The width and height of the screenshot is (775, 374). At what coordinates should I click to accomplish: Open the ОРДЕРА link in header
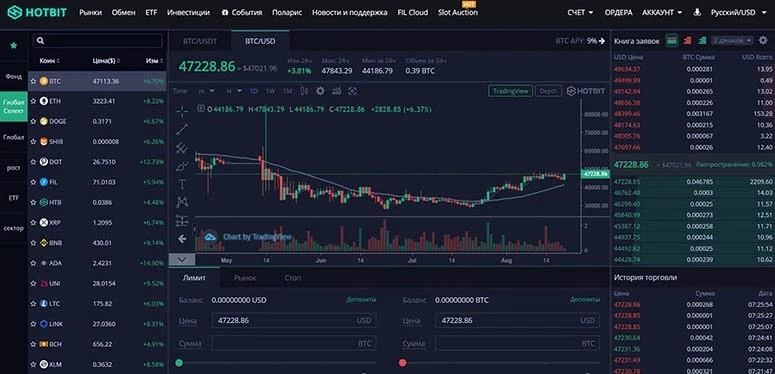point(618,12)
